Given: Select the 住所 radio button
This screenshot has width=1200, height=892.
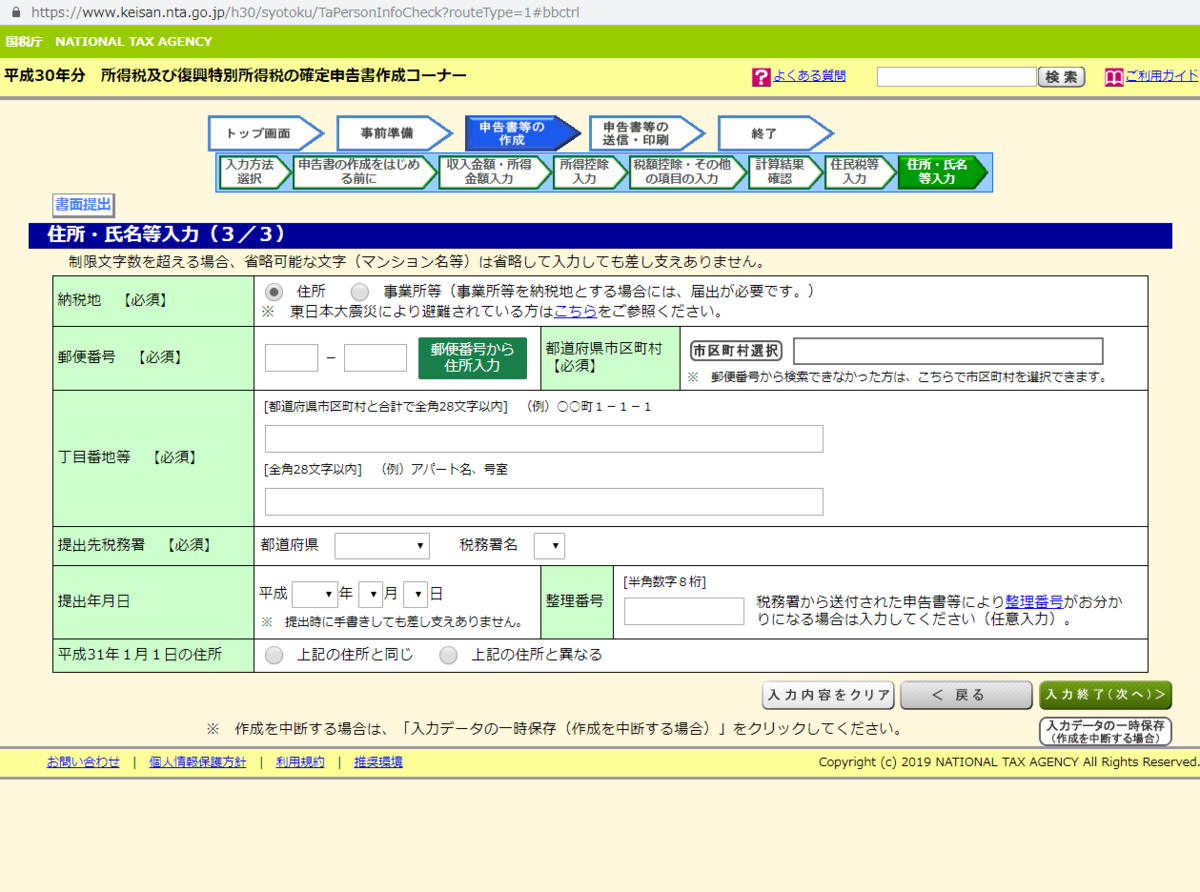Looking at the screenshot, I should [273, 292].
